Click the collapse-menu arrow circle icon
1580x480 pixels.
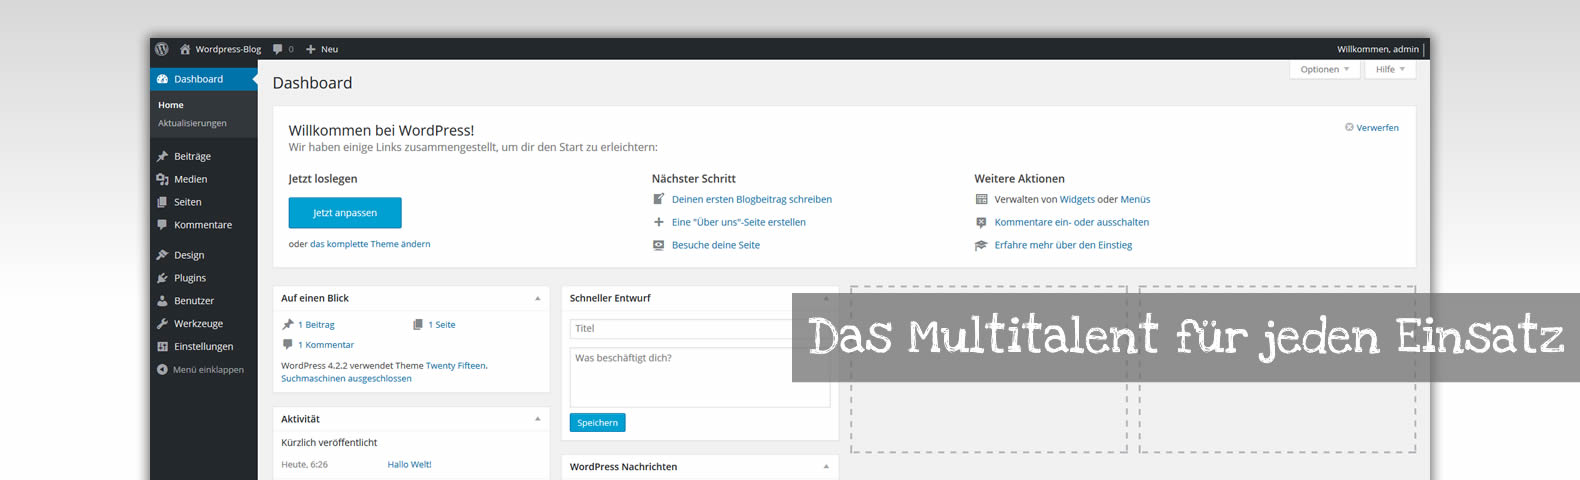pyautogui.click(x=162, y=370)
